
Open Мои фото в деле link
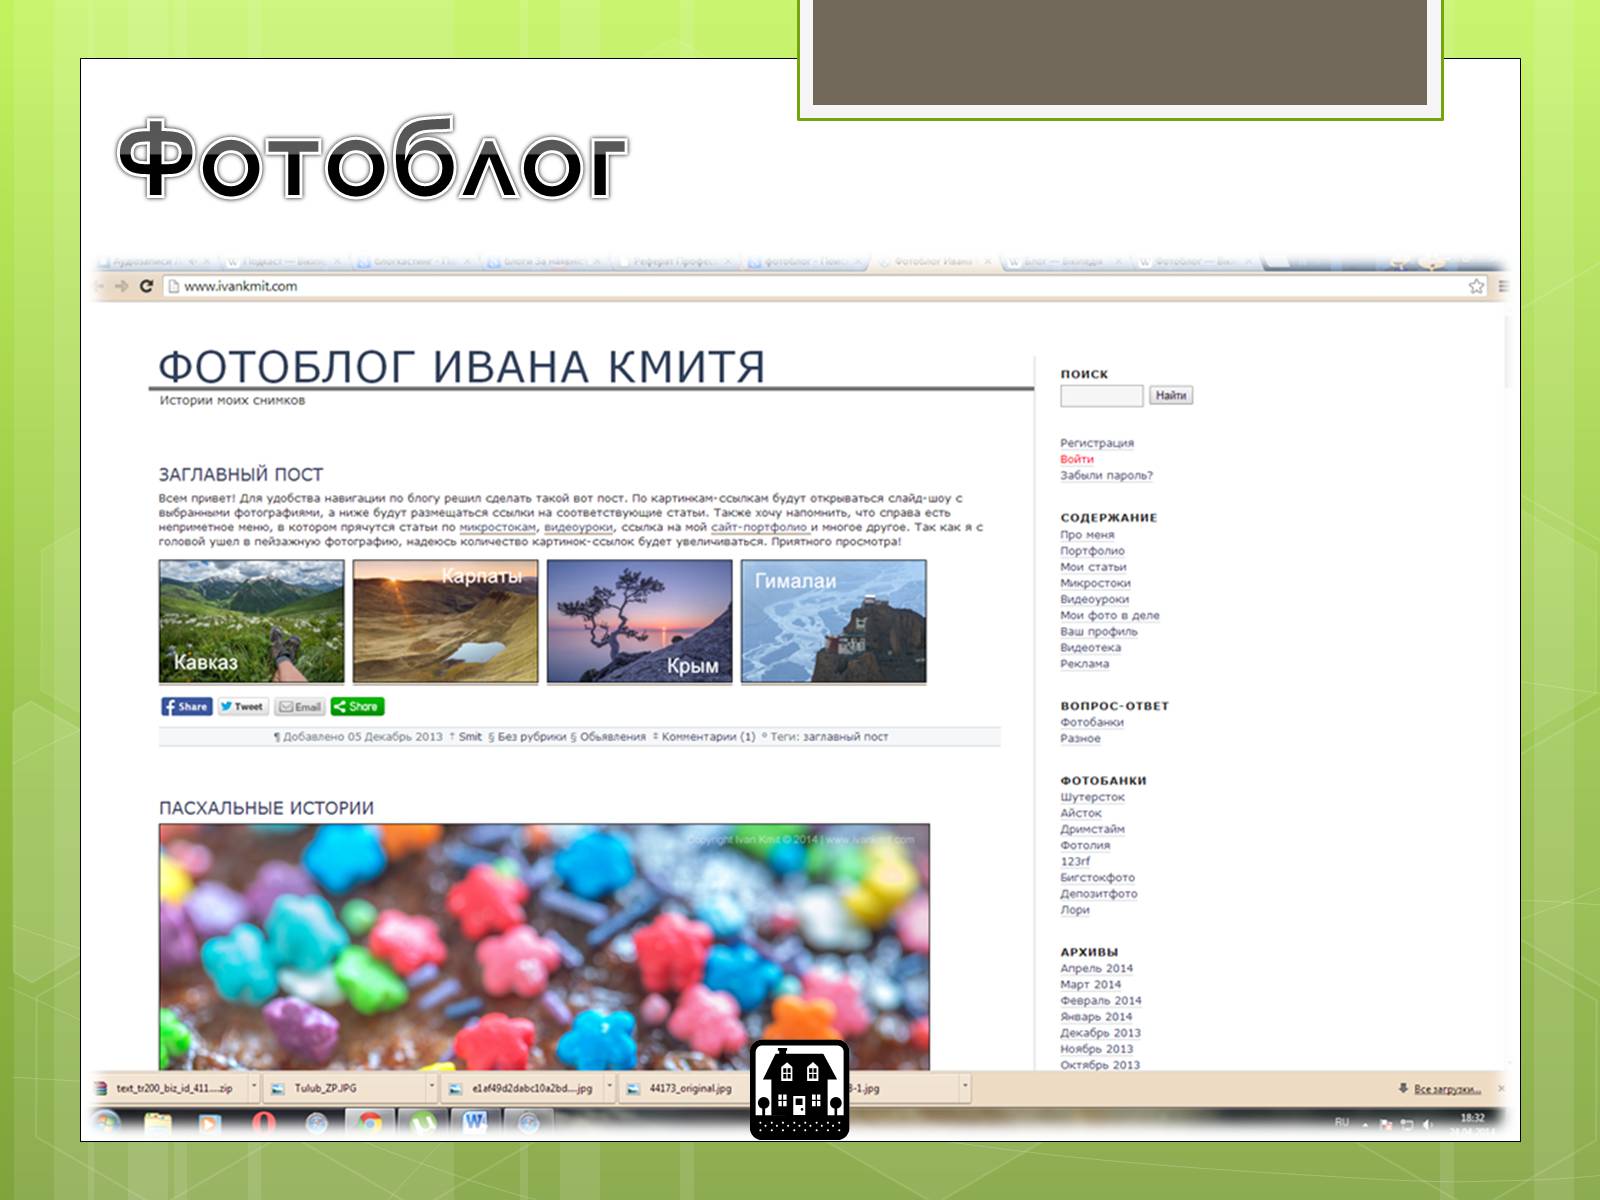[x=1110, y=615]
